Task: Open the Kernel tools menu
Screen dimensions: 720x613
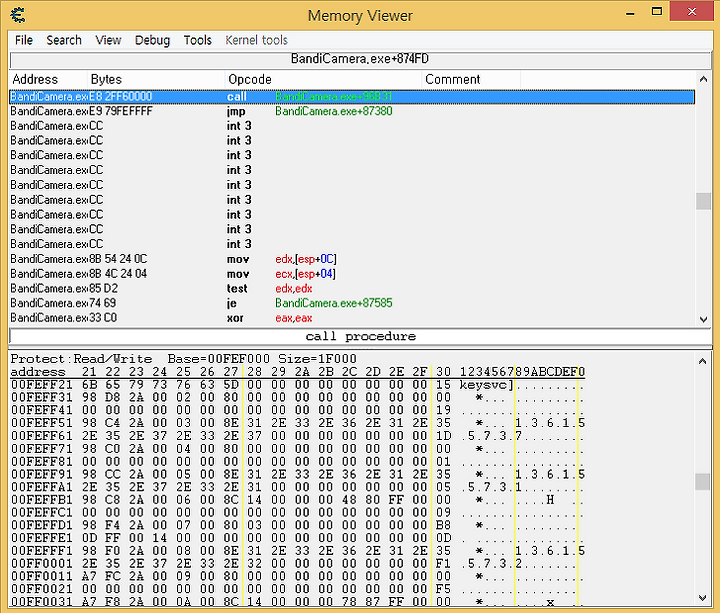Action: pyautogui.click(x=256, y=40)
